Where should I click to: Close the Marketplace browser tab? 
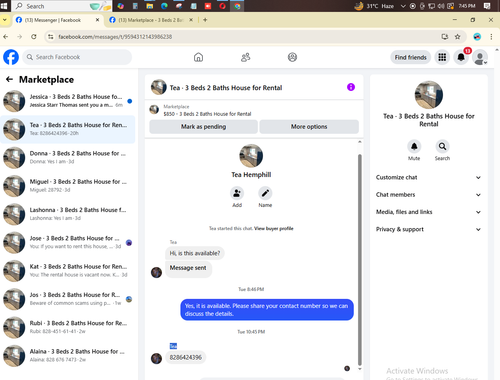click(x=191, y=20)
